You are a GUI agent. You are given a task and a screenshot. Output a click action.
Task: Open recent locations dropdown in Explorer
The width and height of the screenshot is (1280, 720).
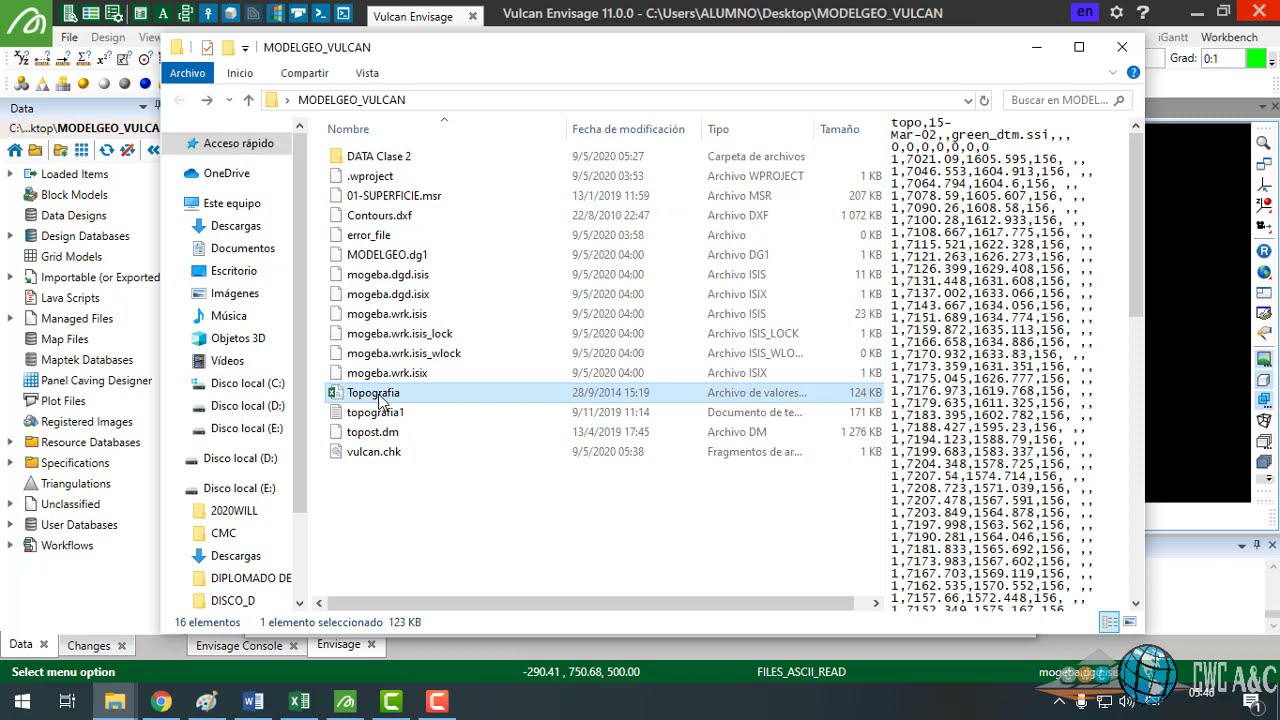click(228, 100)
